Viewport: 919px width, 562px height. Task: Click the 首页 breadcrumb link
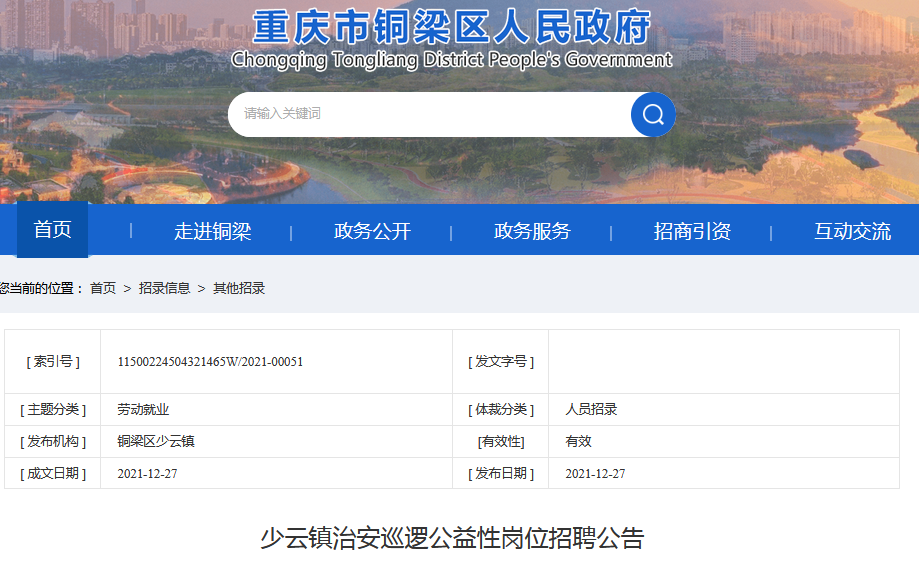tap(103, 288)
